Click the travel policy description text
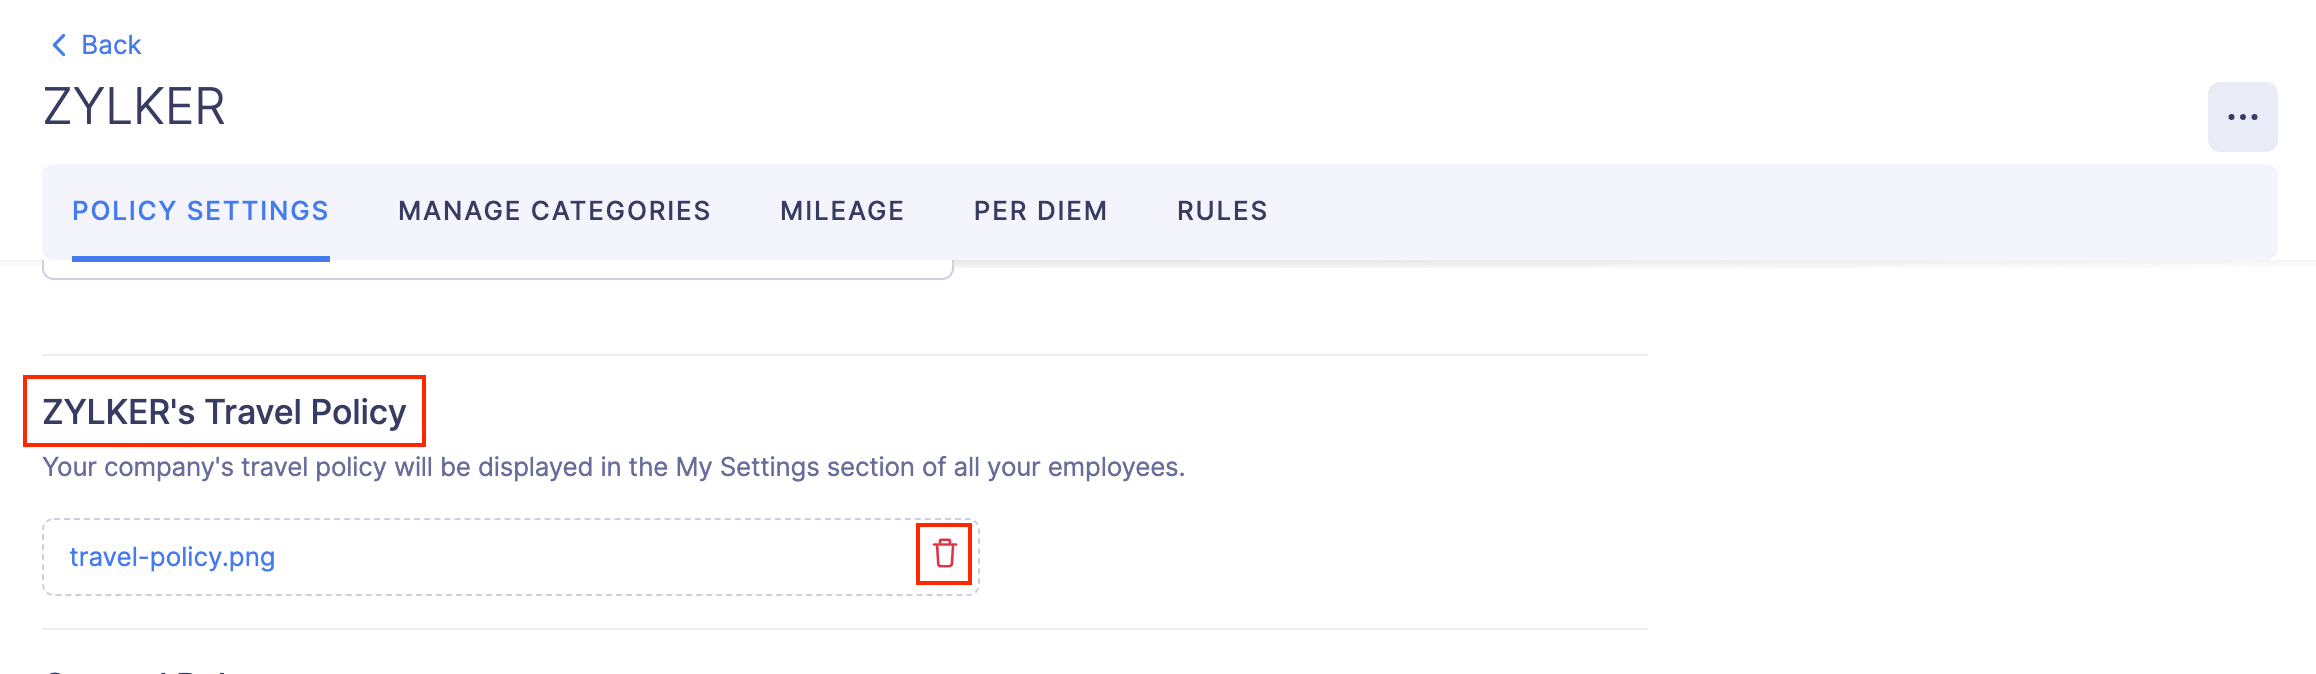 click(x=612, y=465)
